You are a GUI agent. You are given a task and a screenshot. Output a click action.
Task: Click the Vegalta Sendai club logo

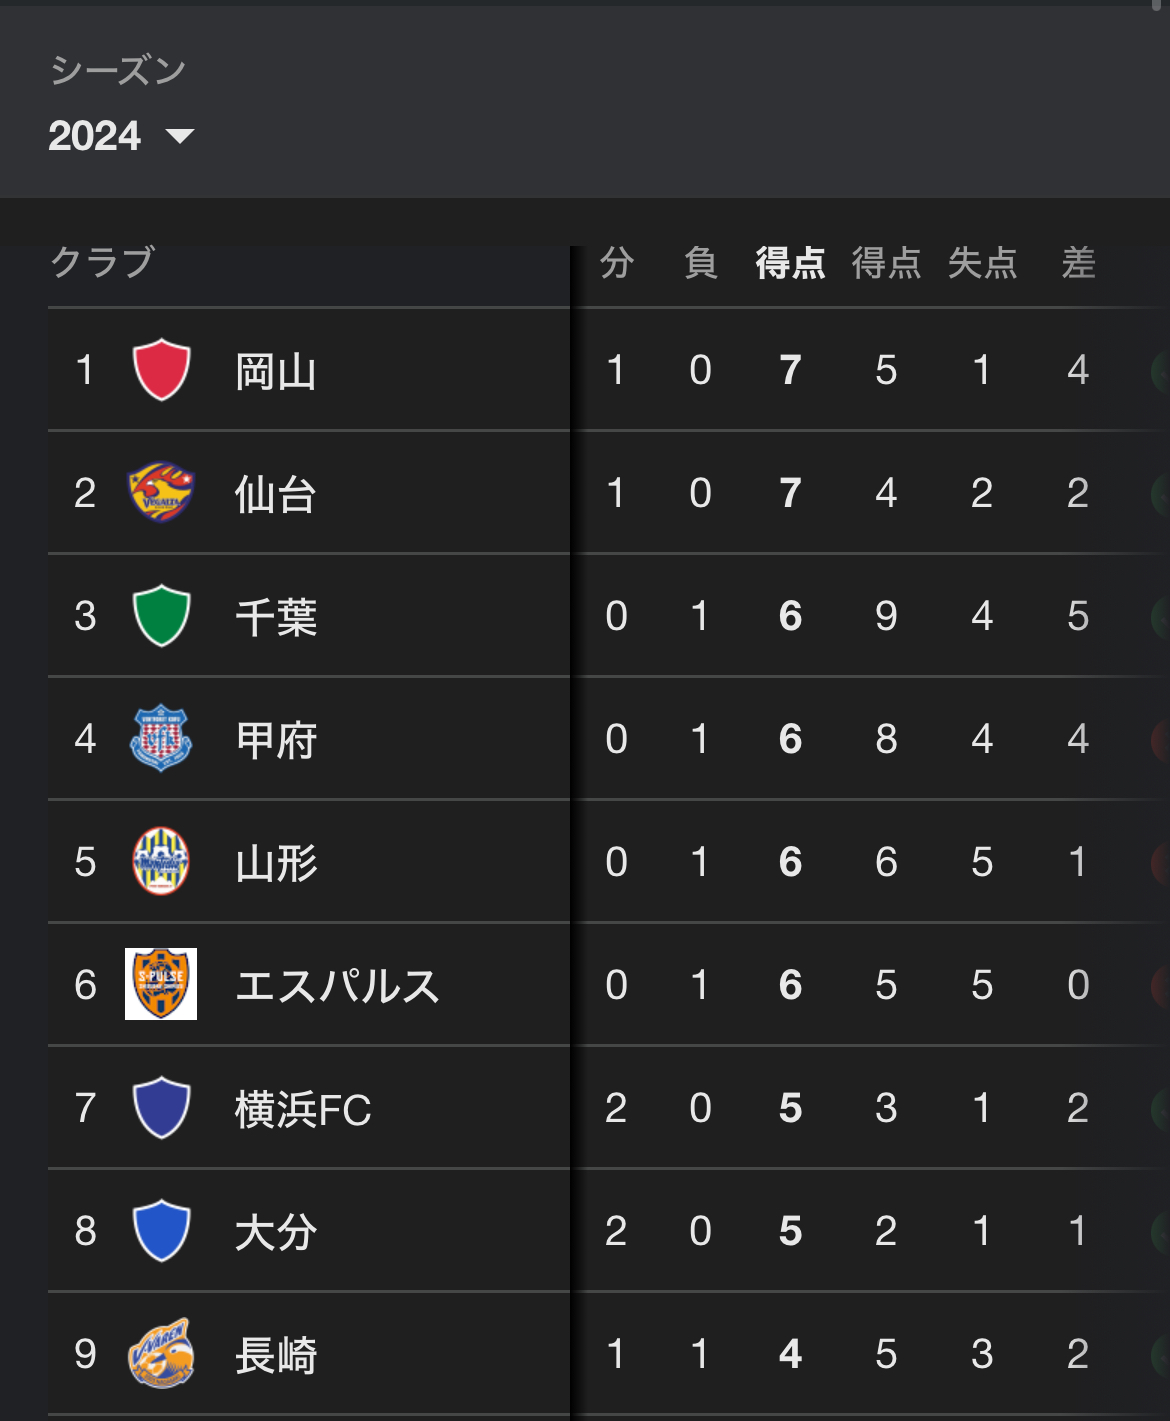(161, 492)
